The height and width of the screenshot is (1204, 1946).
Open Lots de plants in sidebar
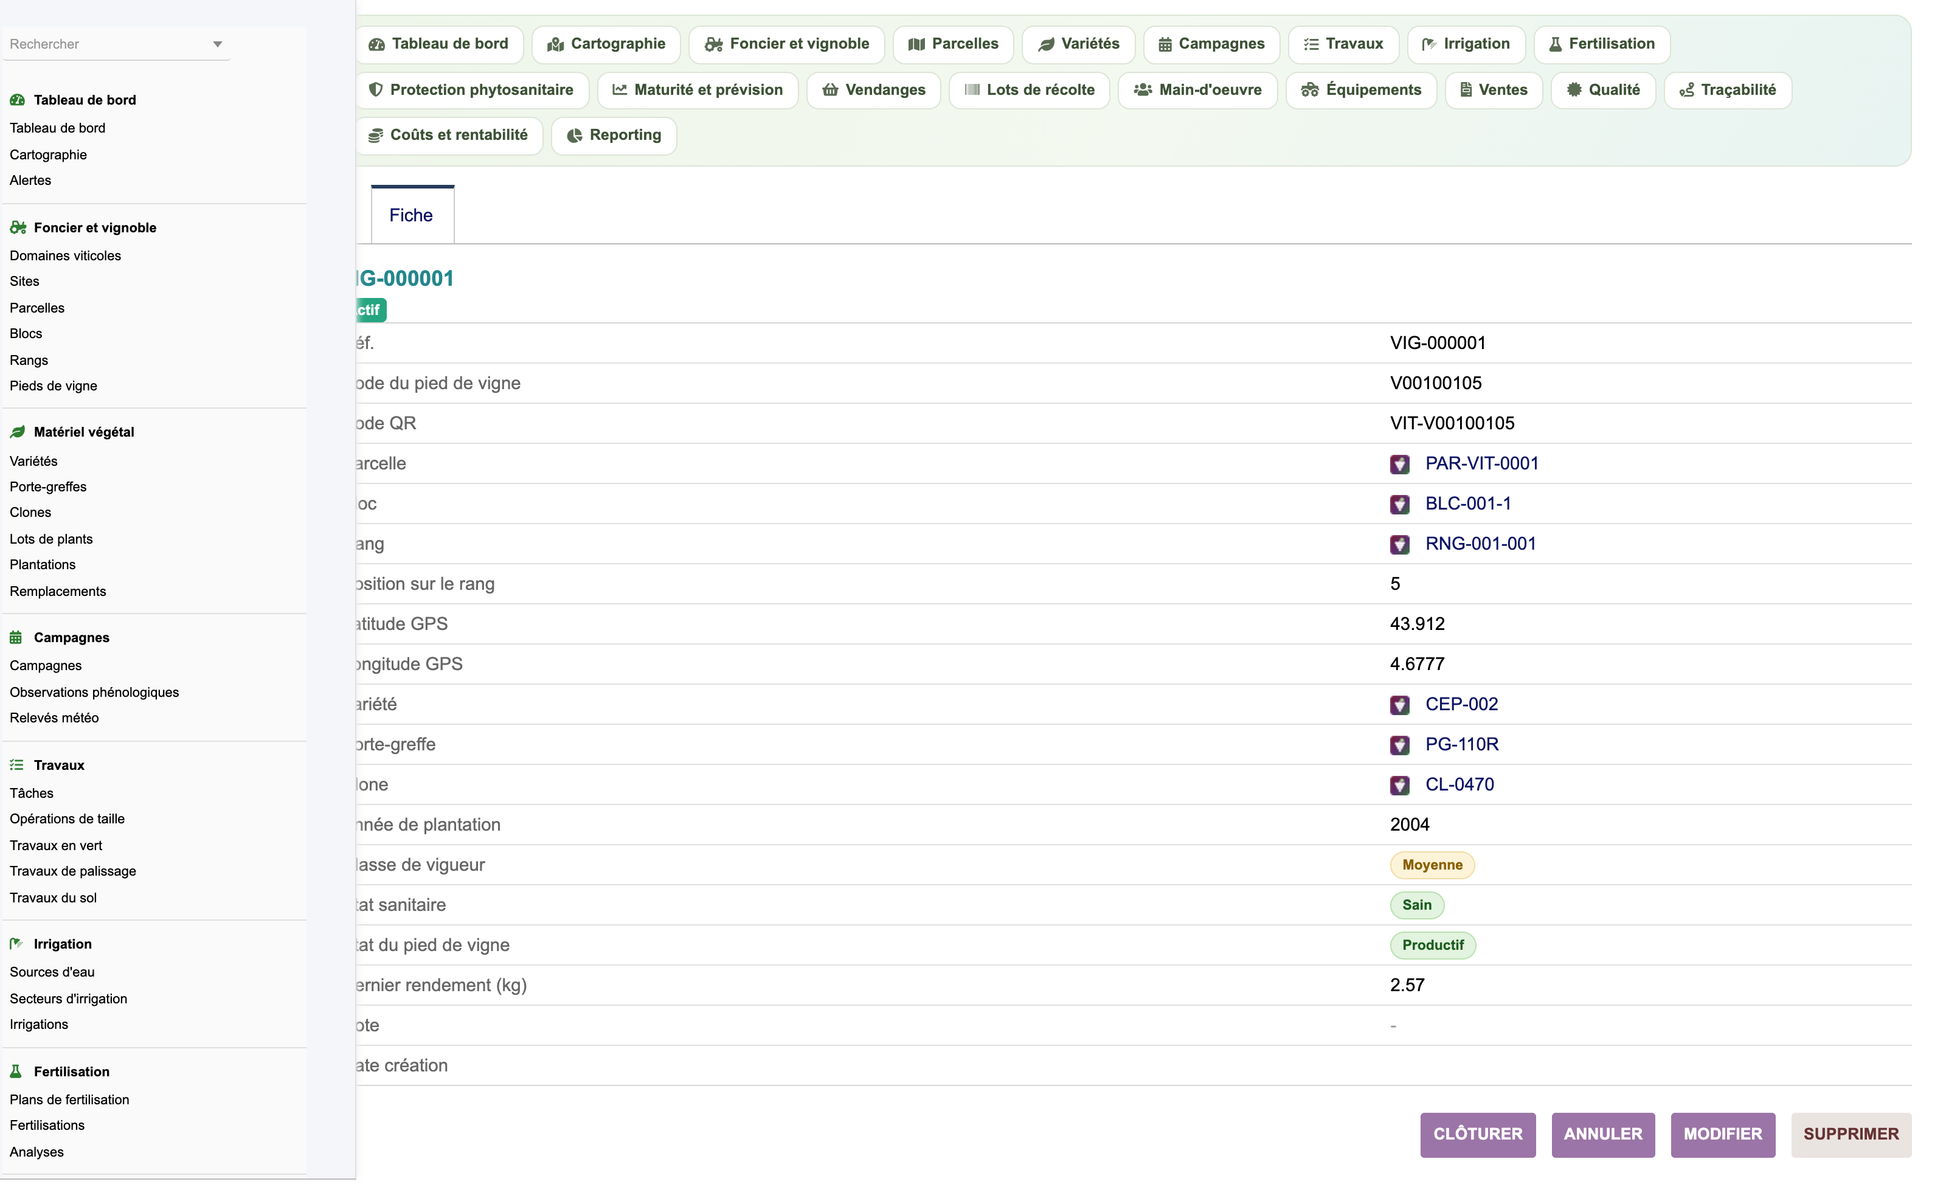51,539
